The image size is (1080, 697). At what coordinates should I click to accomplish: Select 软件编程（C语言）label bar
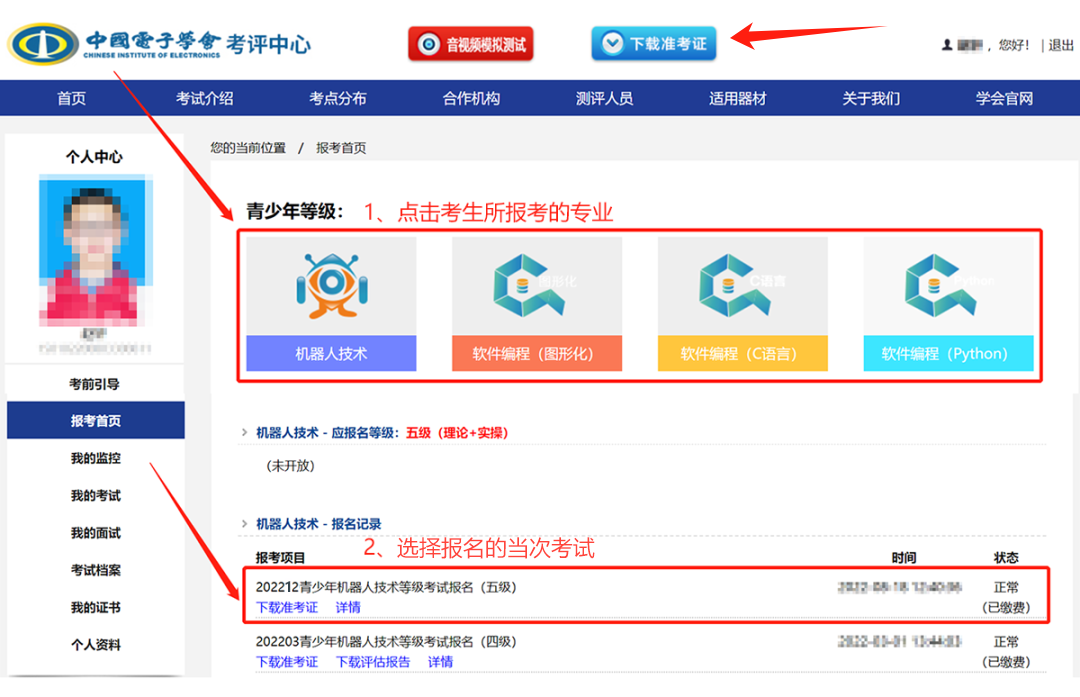point(742,353)
